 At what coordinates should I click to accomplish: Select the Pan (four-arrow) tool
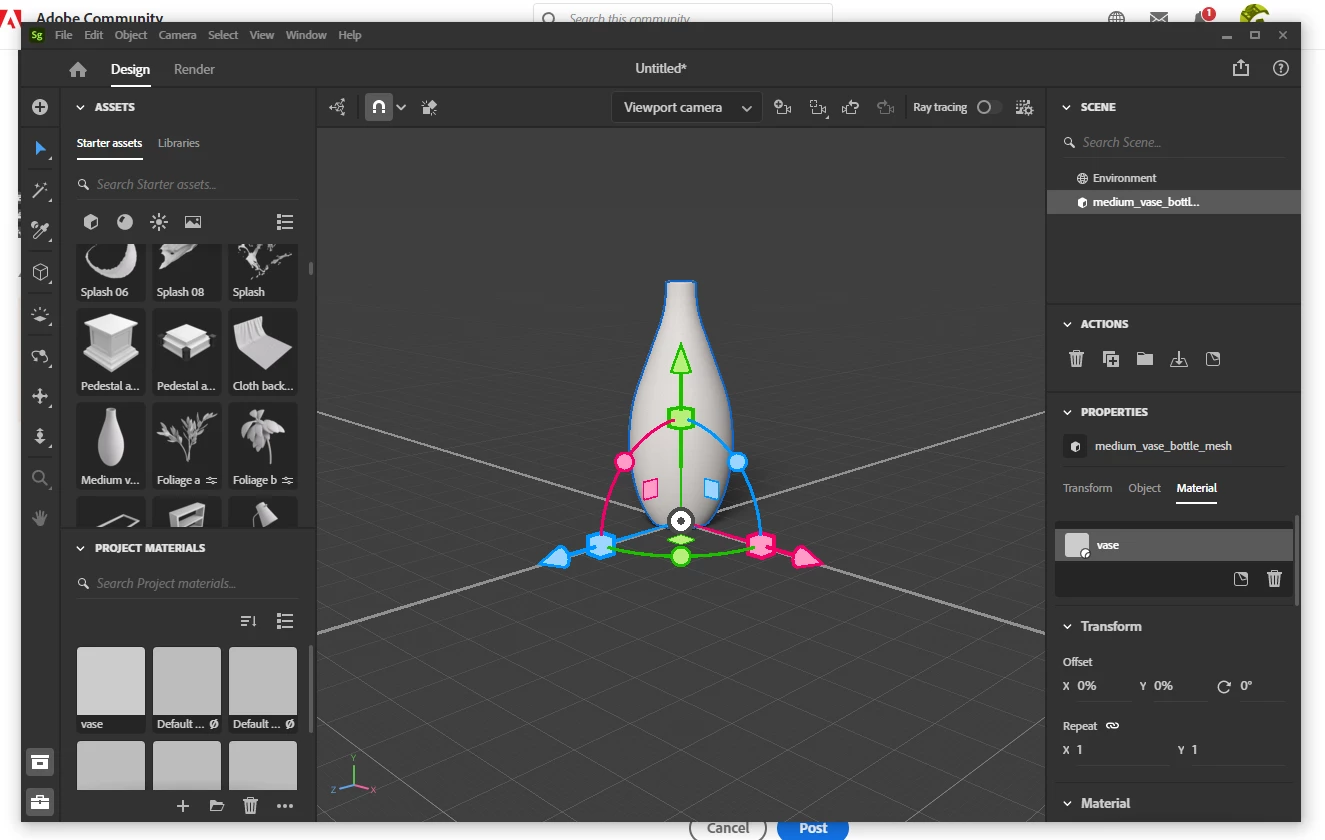[x=40, y=396]
